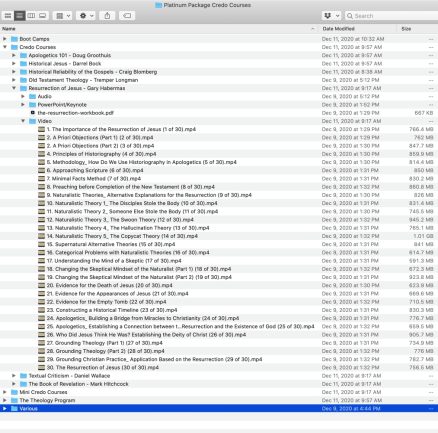Open the Dropbox toolbar menu
Image resolution: width=438 pixels, height=433 pixels.
(331, 16)
